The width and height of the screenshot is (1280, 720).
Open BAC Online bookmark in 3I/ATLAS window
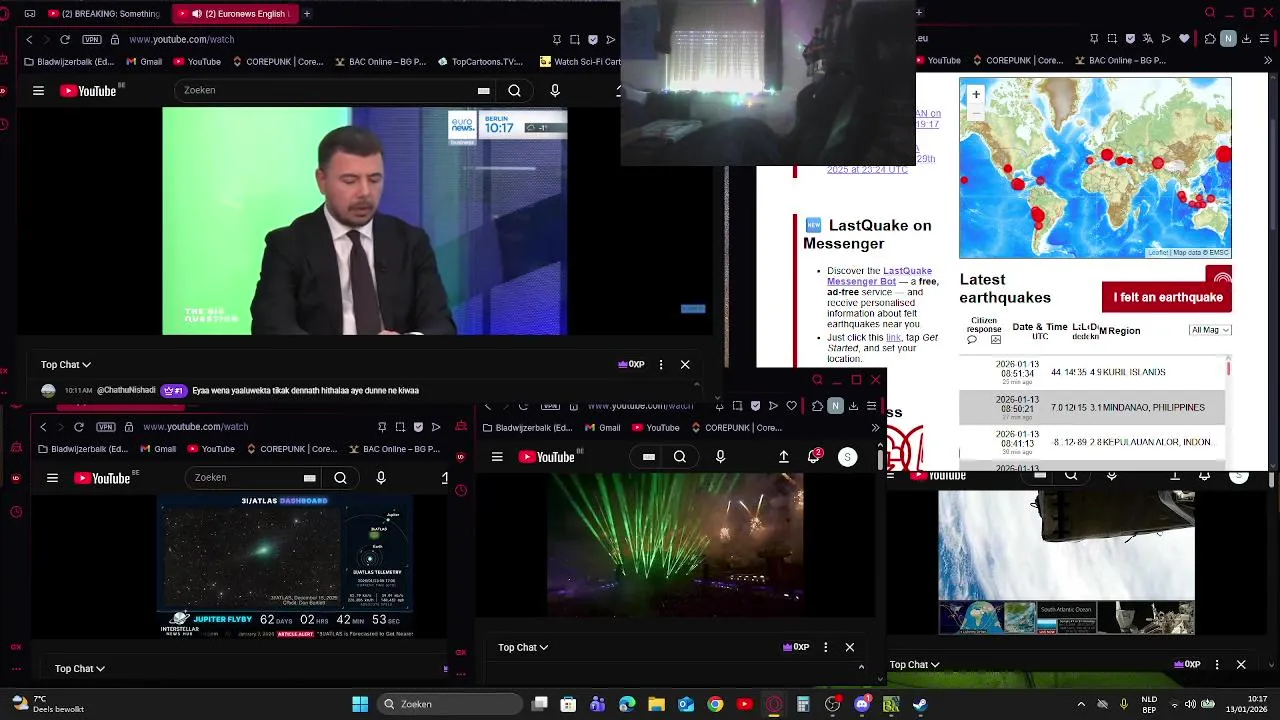[394, 449]
